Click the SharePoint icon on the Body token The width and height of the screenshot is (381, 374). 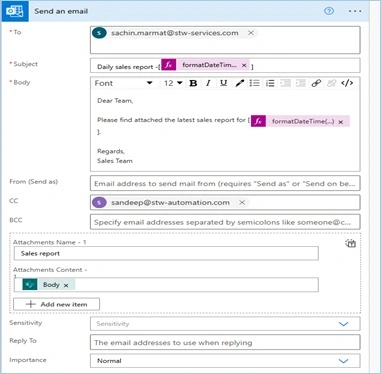[30, 284]
